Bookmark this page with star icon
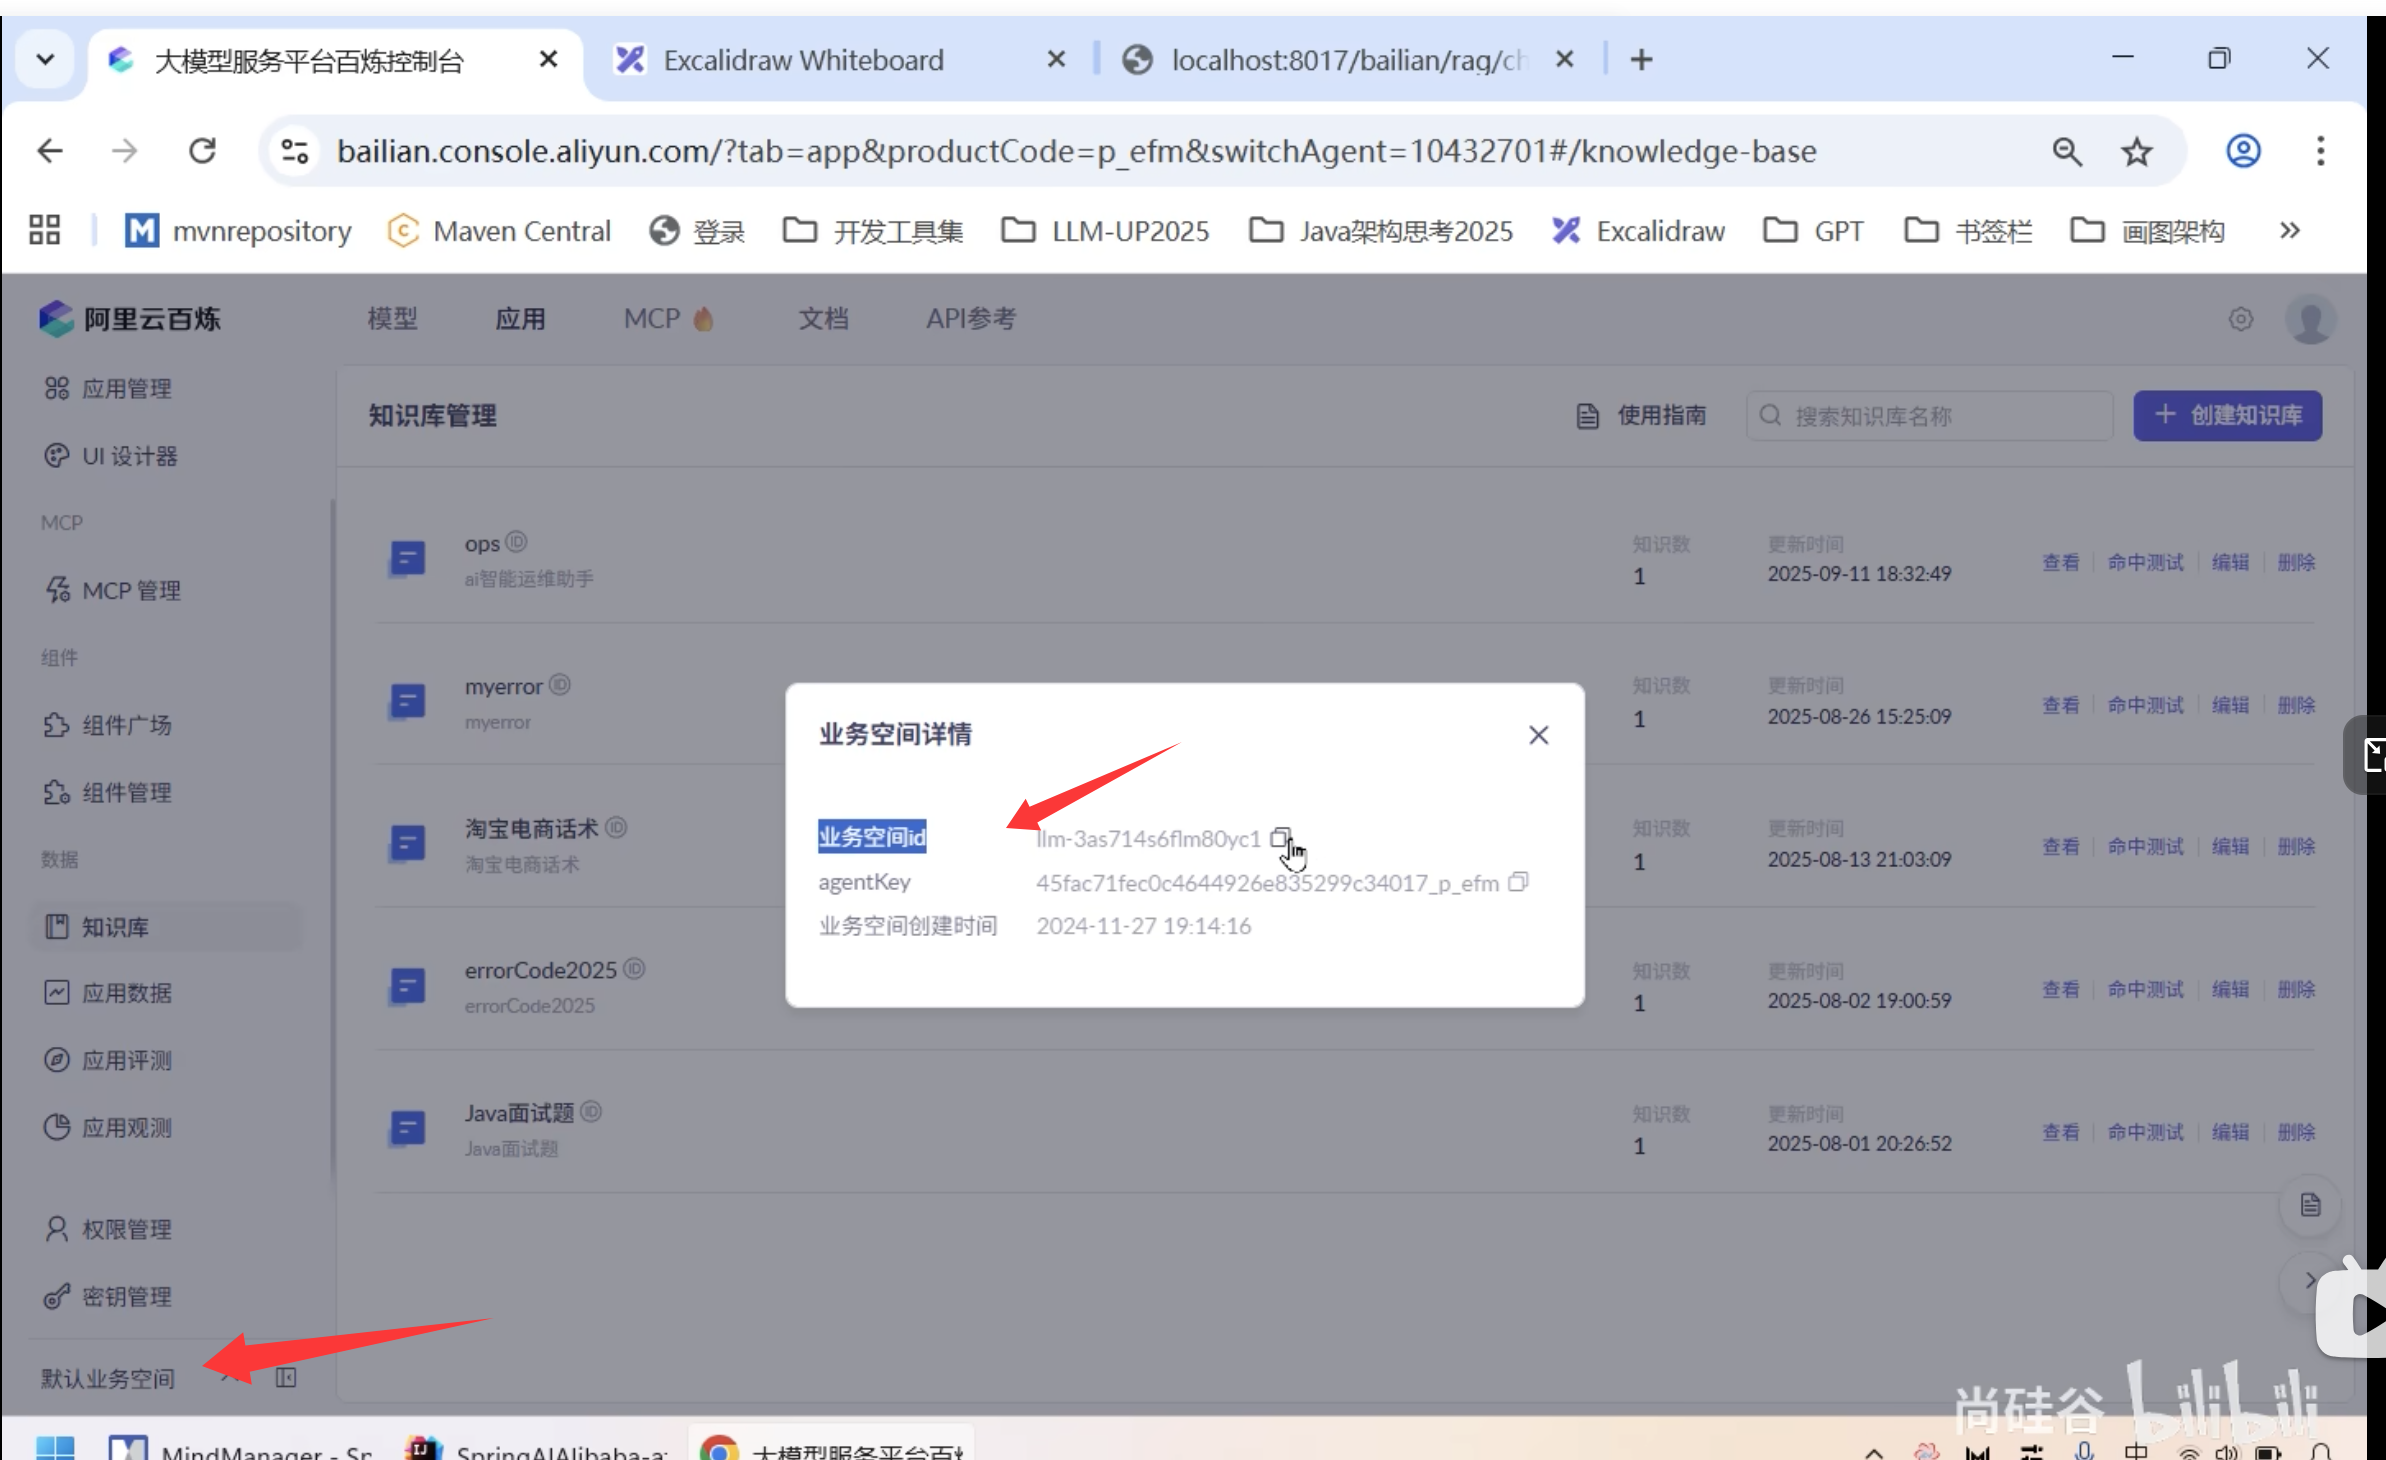The height and width of the screenshot is (1460, 2386). (2136, 152)
